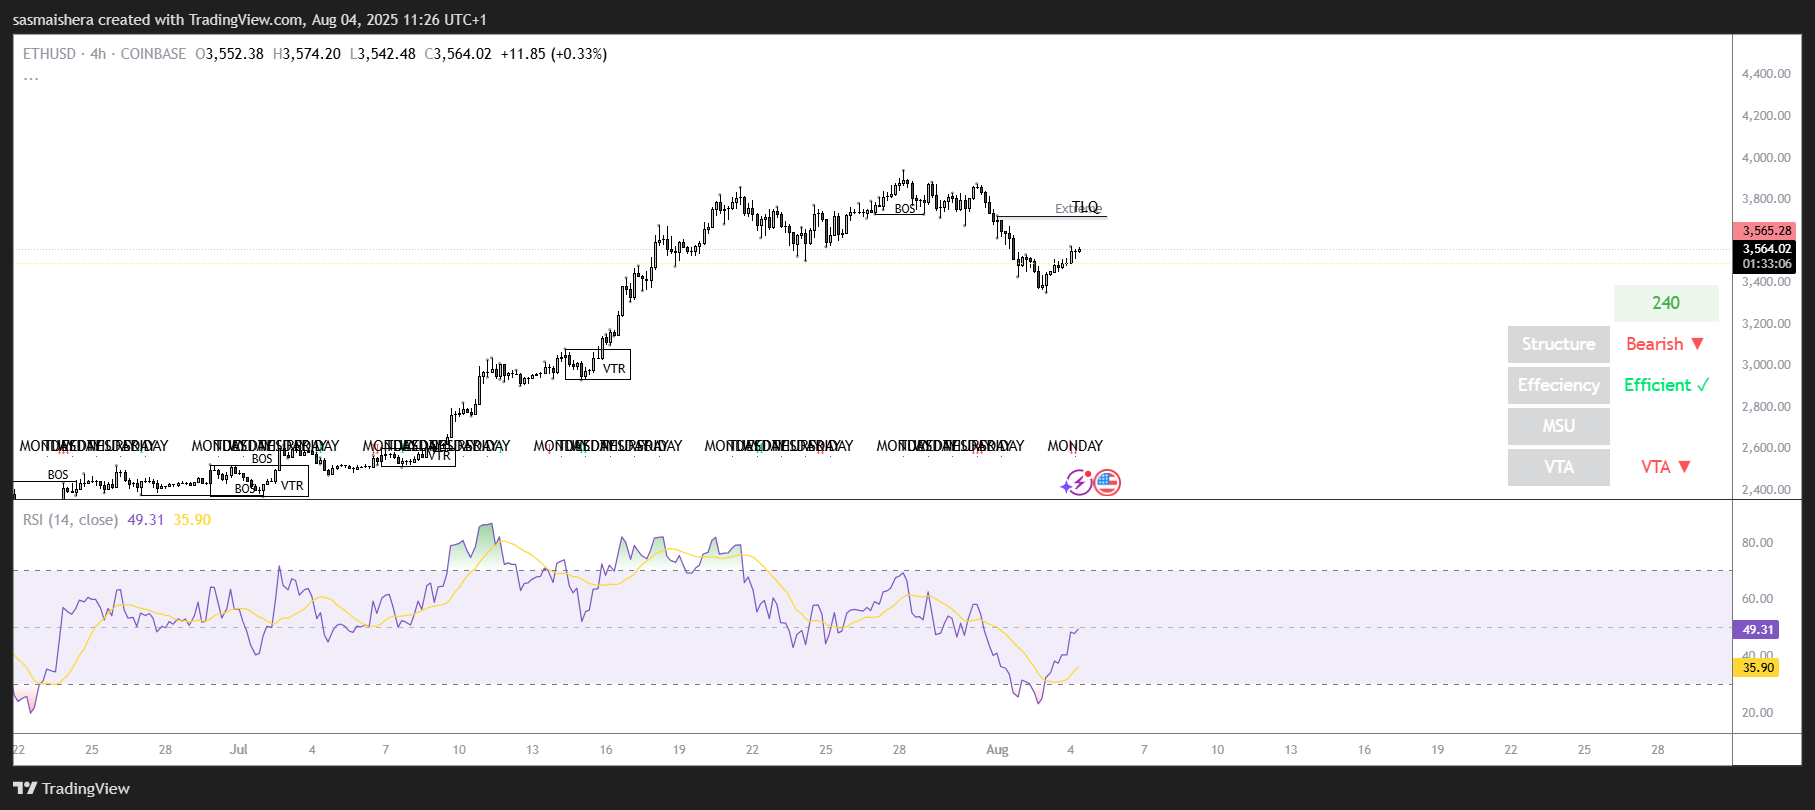Click the green 240 timeframe cell
Image resolution: width=1815 pixels, height=810 pixels.
[1665, 303]
